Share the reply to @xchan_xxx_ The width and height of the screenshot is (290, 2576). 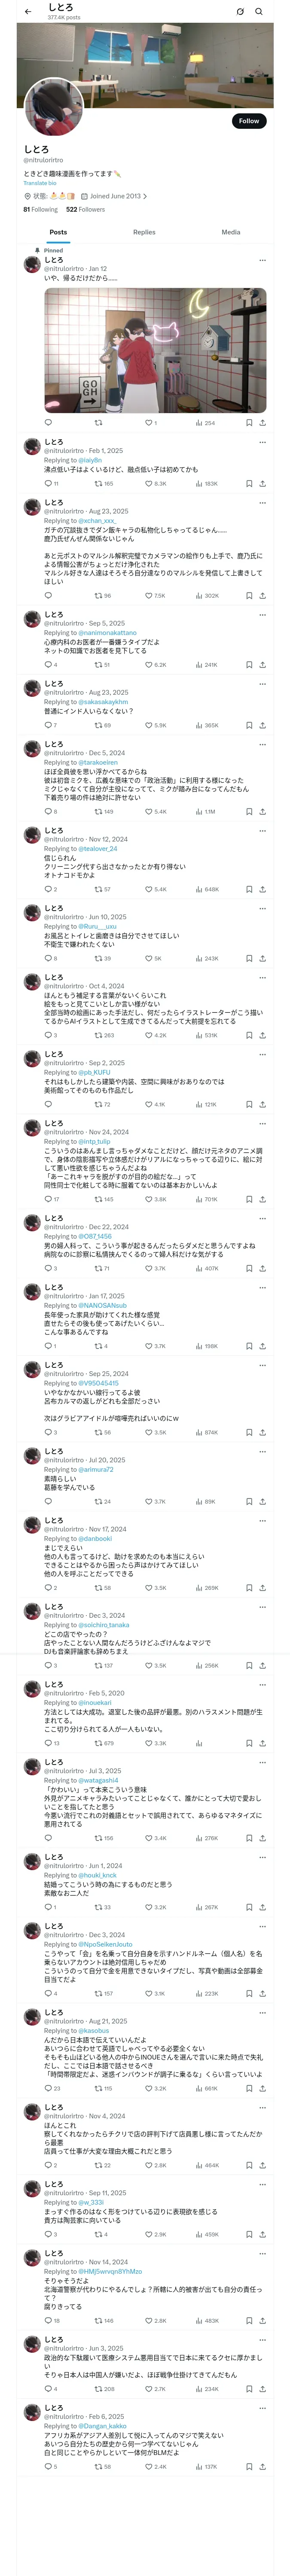click(263, 595)
